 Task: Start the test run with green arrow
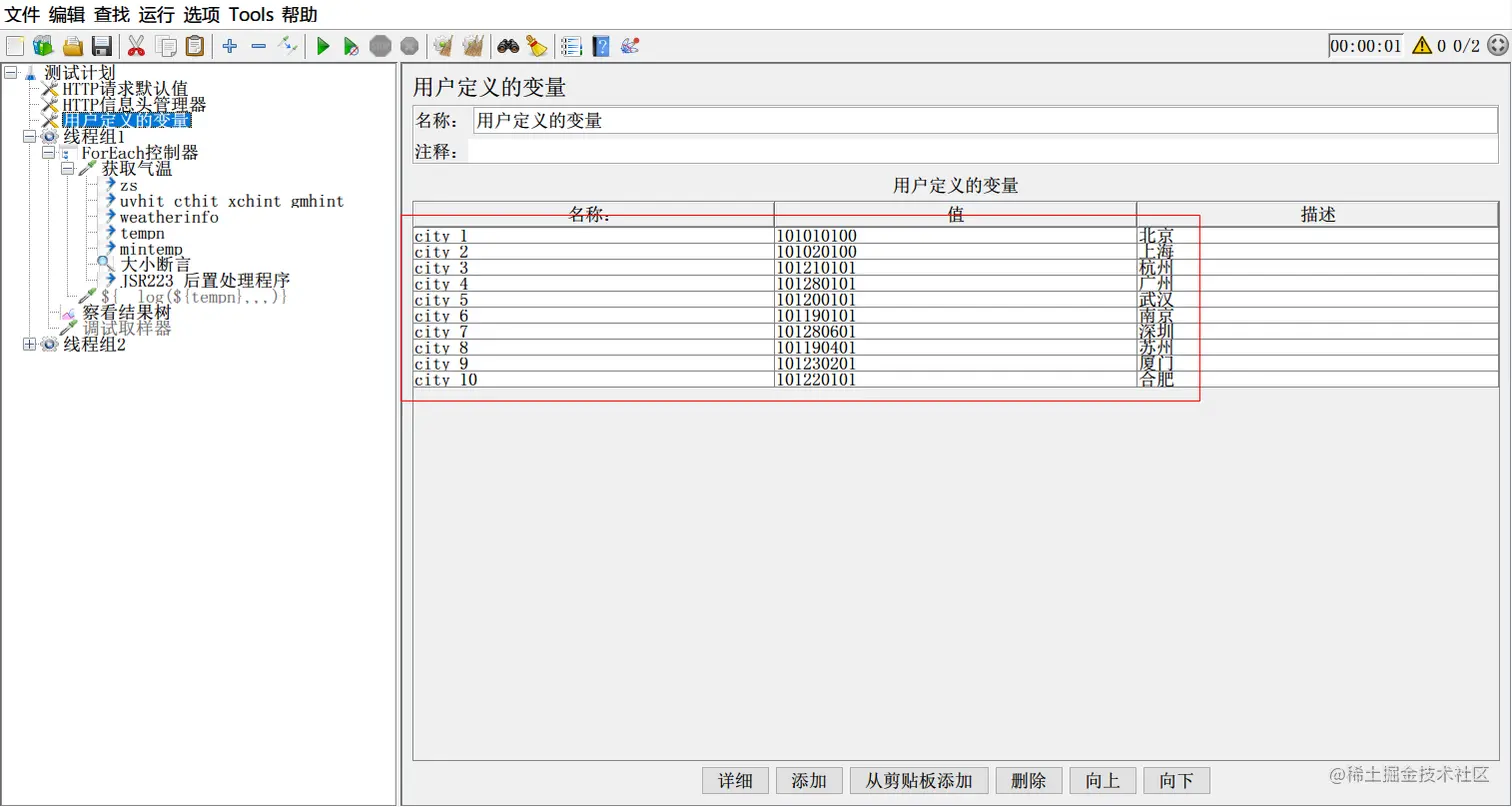[323, 45]
